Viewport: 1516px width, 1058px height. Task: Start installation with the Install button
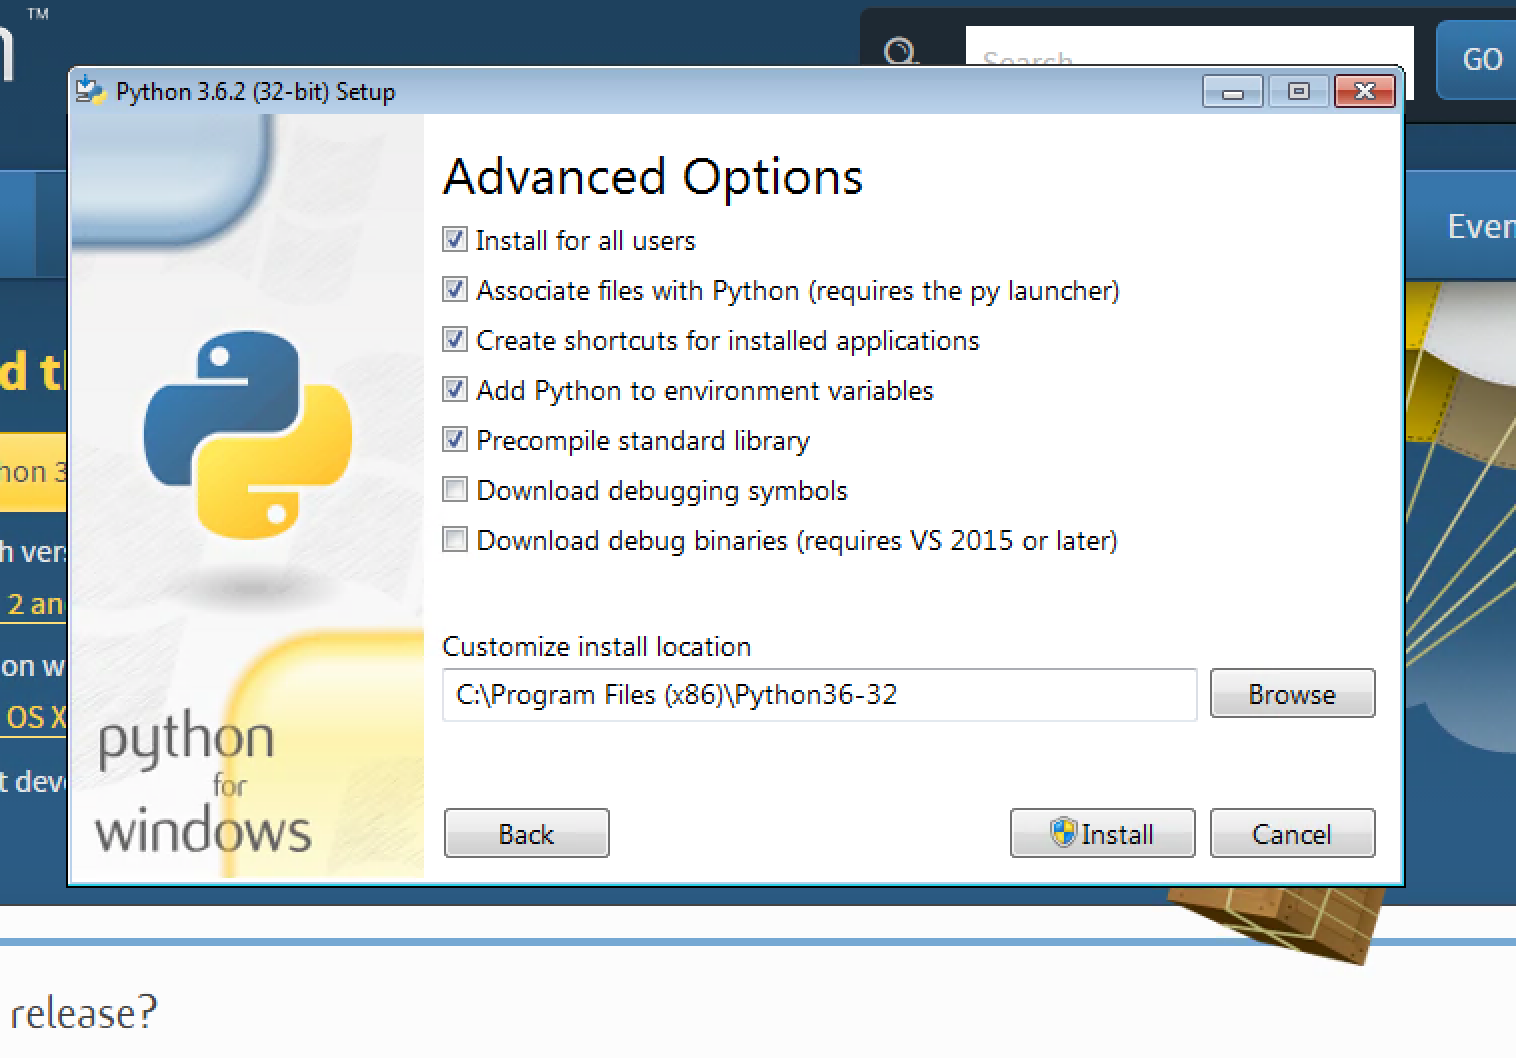(1102, 834)
